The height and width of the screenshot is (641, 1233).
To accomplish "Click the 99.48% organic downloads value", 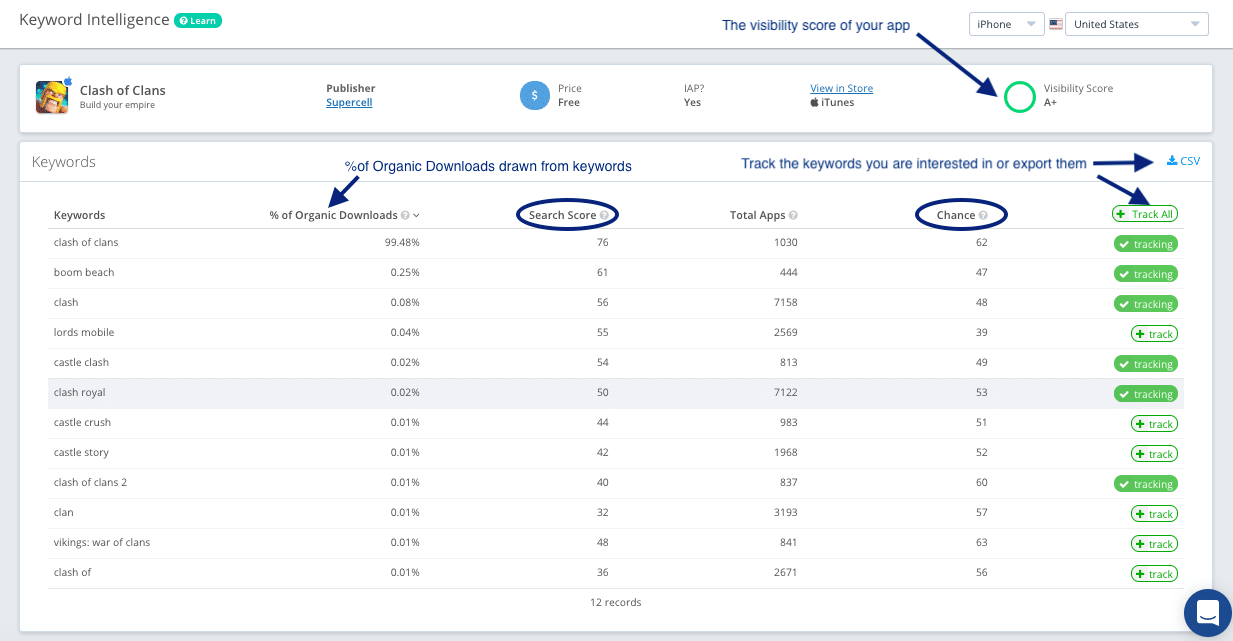I will [x=402, y=242].
